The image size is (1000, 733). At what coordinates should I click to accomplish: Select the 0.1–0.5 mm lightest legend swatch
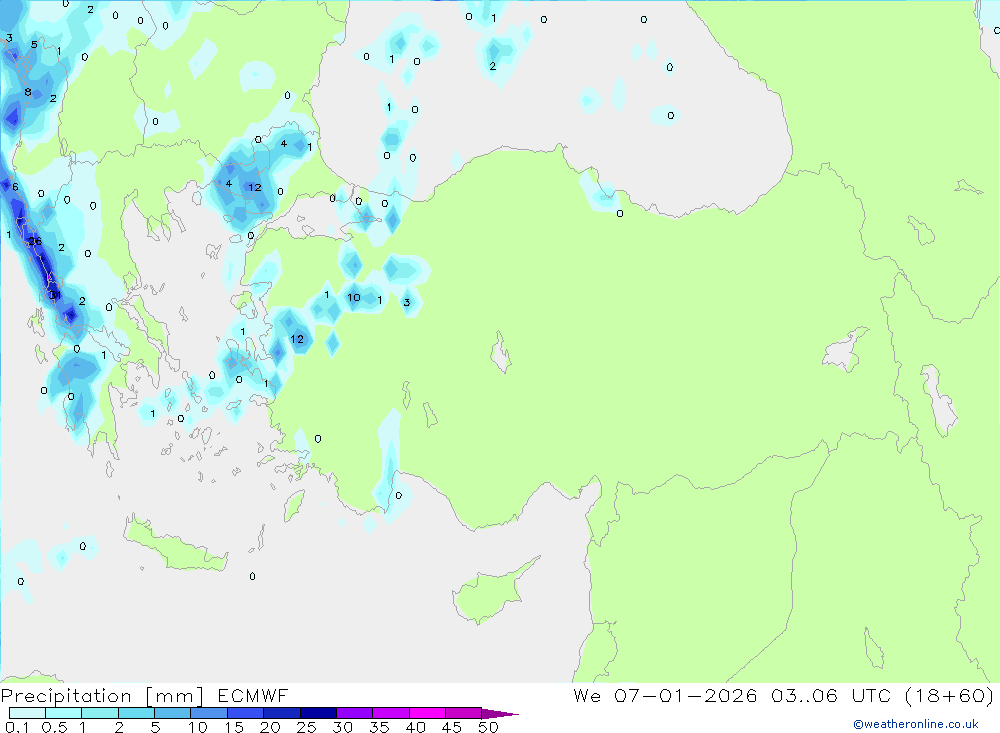(x=27, y=713)
